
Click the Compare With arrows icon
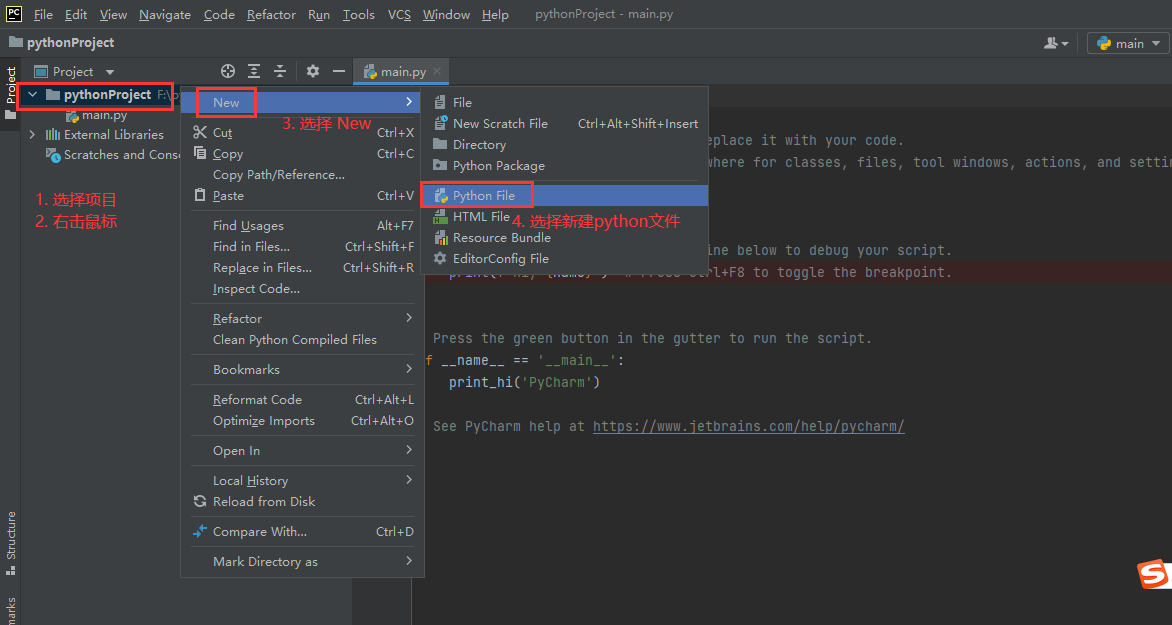pos(200,532)
